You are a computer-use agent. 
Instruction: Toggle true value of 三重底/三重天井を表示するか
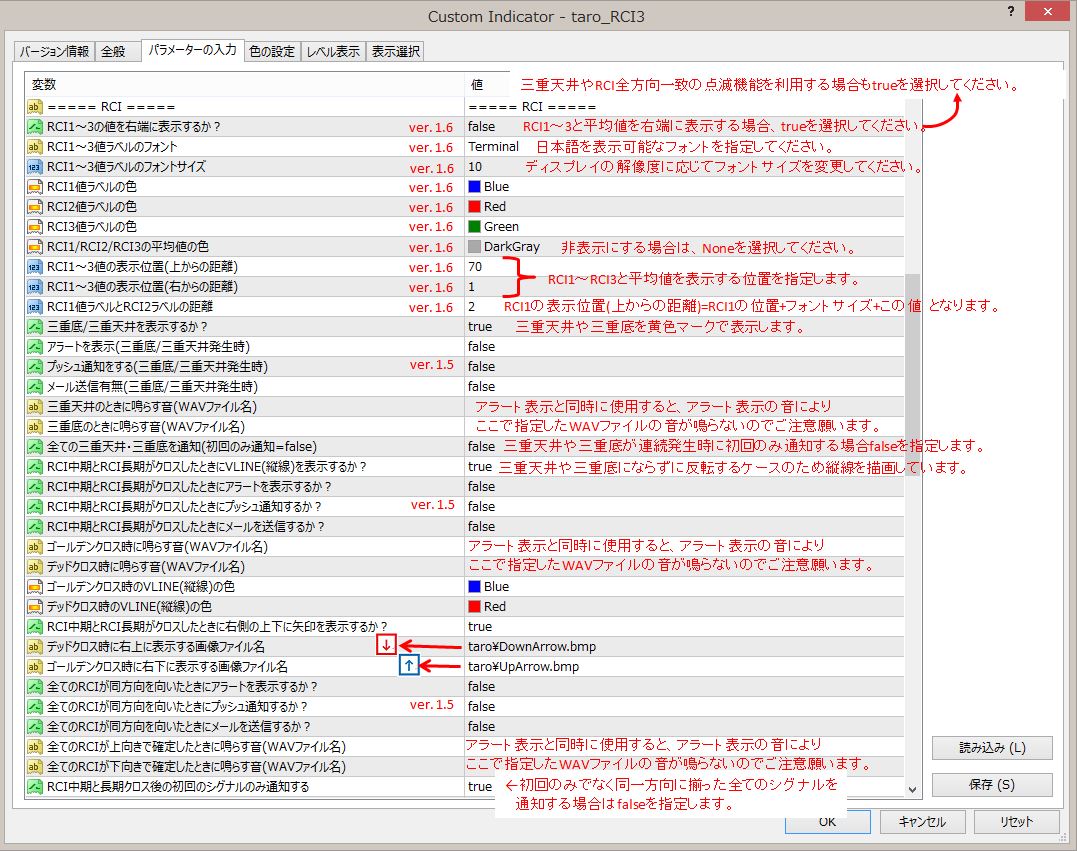click(x=480, y=327)
